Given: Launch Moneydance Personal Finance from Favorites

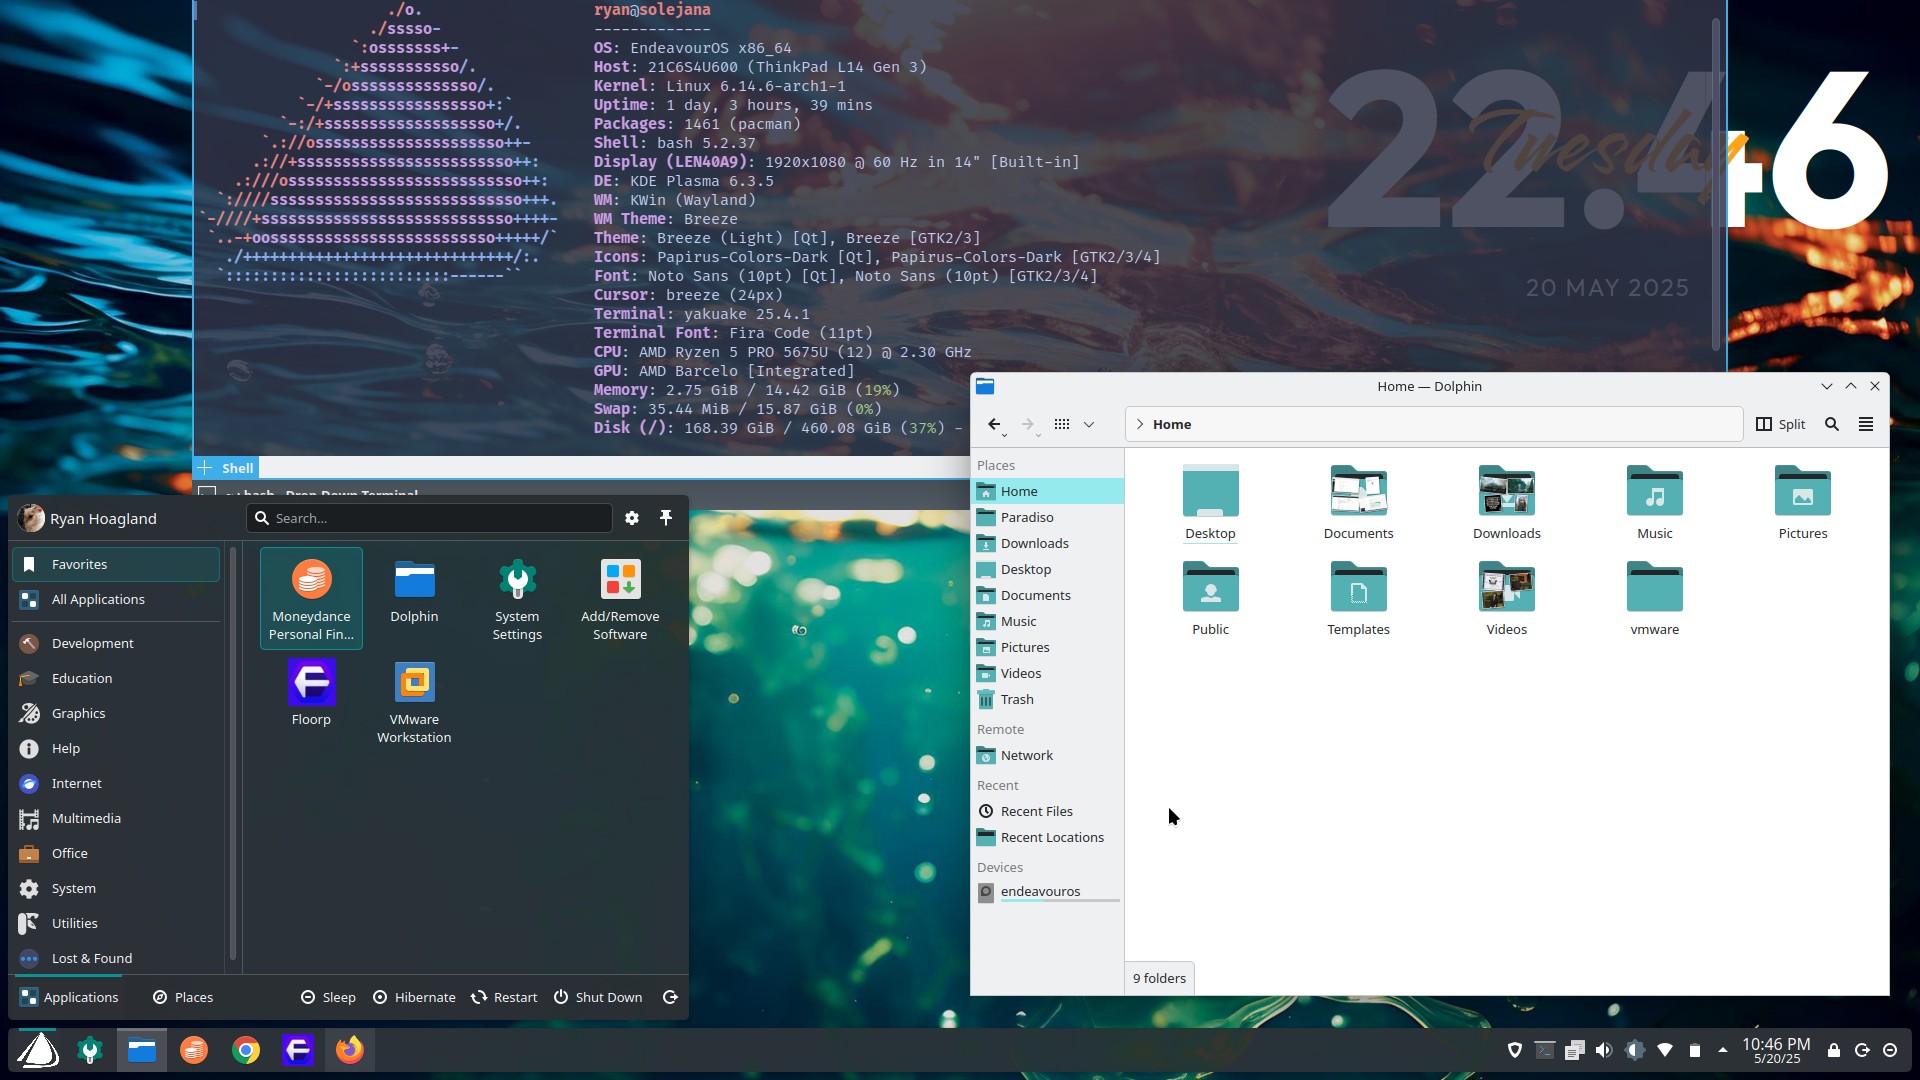Looking at the screenshot, I should point(311,598).
